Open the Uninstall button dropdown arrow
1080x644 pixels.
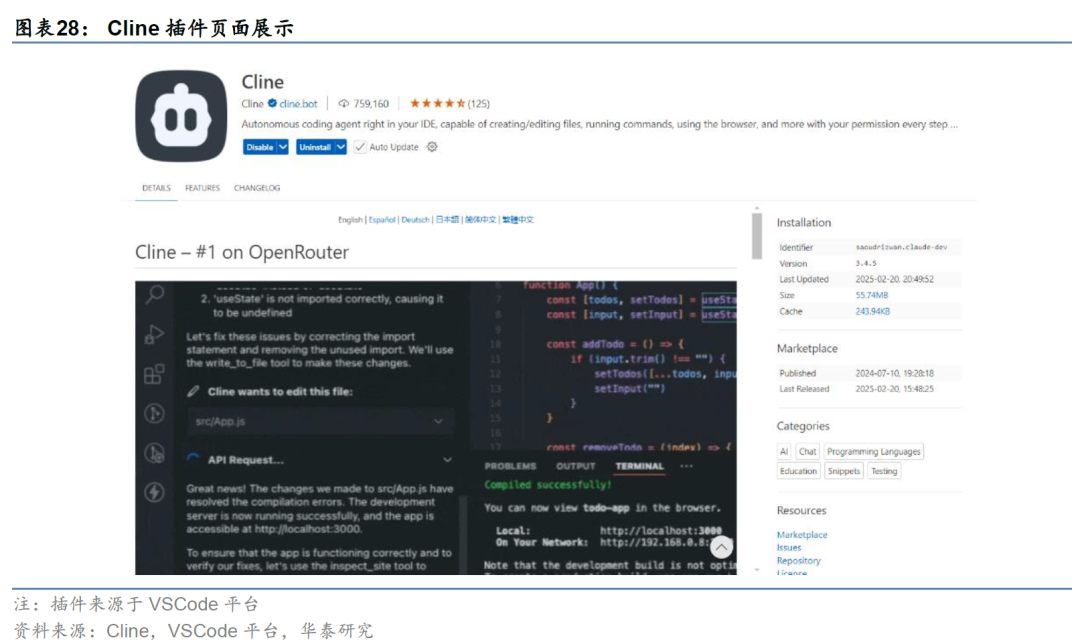[341, 147]
